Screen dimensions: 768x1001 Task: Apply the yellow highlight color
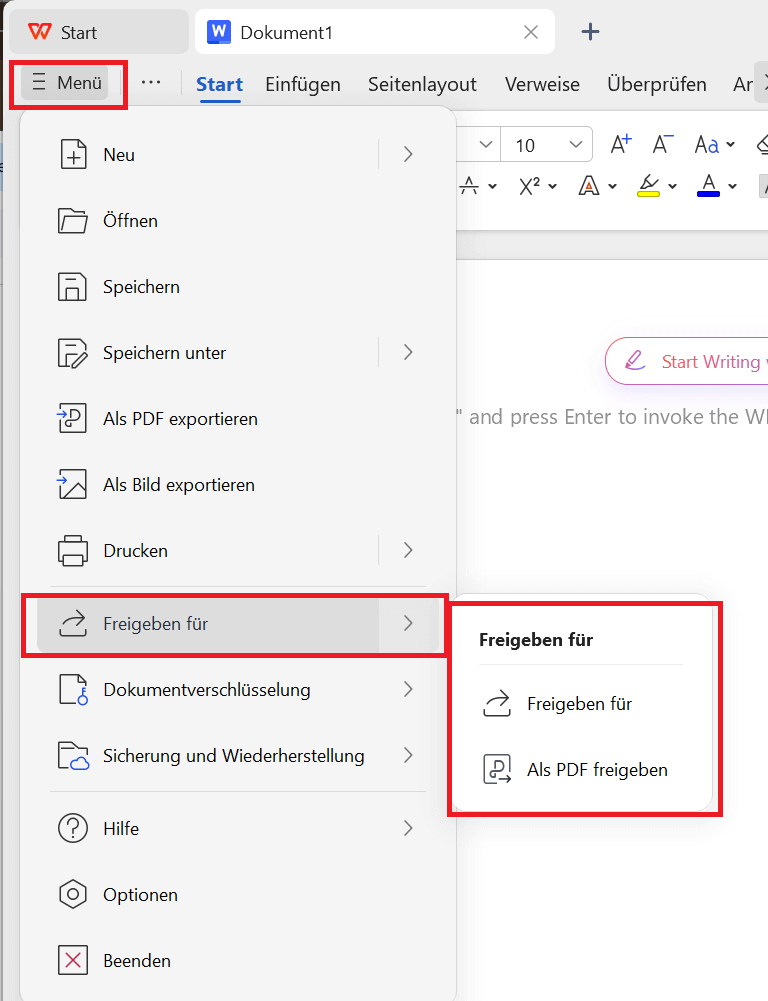click(649, 186)
